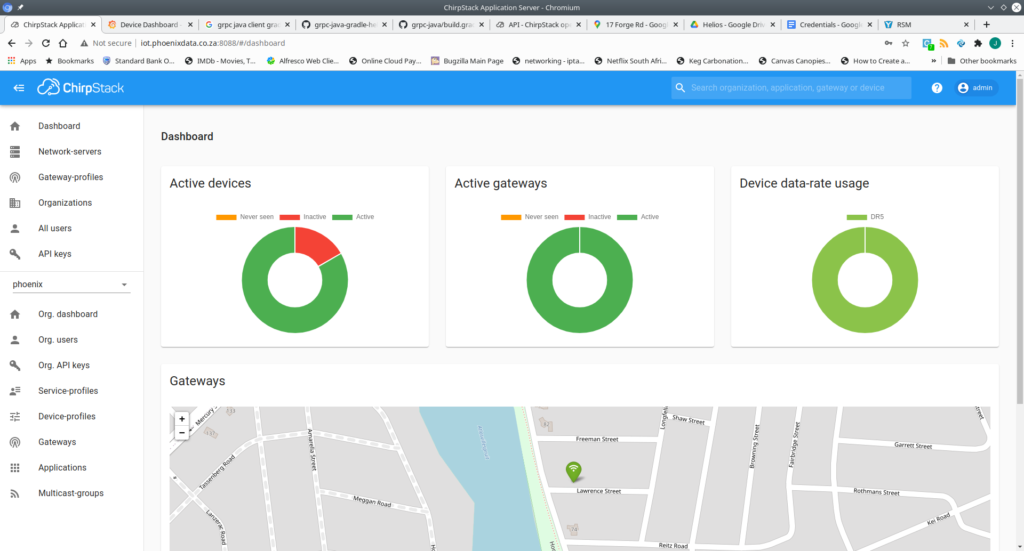Click the Network-servers icon

(15, 151)
